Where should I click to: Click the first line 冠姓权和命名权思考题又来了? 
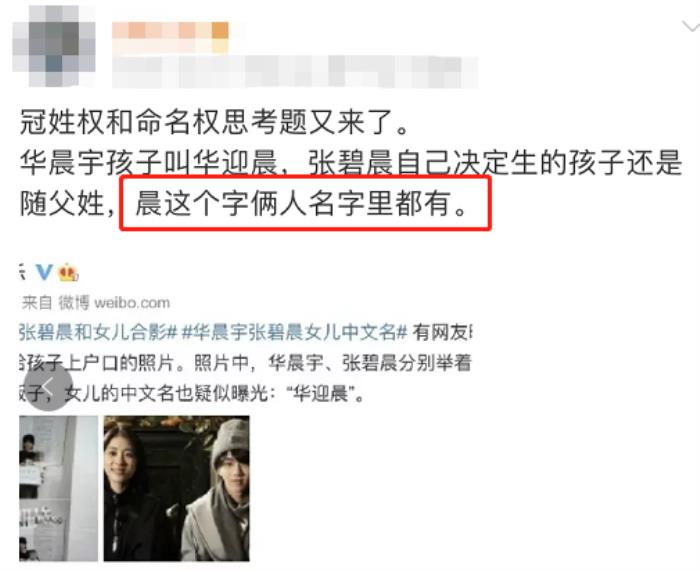(214, 122)
